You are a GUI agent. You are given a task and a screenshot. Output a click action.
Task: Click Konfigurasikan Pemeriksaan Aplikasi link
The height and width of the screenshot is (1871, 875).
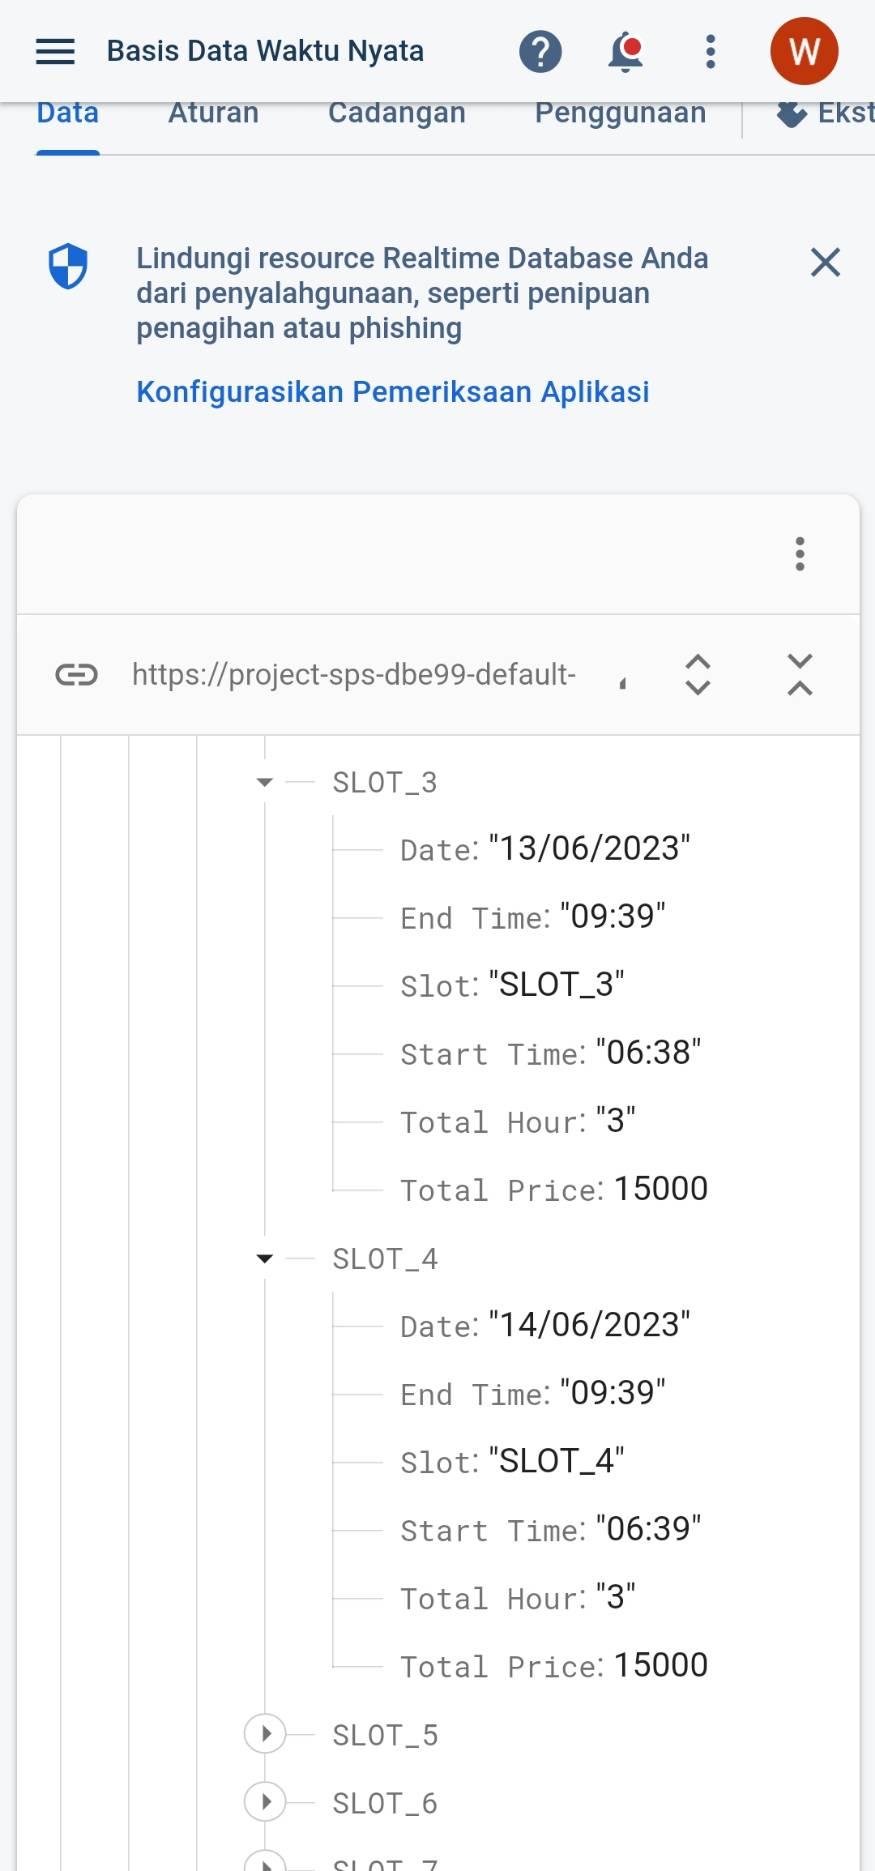[x=392, y=391]
